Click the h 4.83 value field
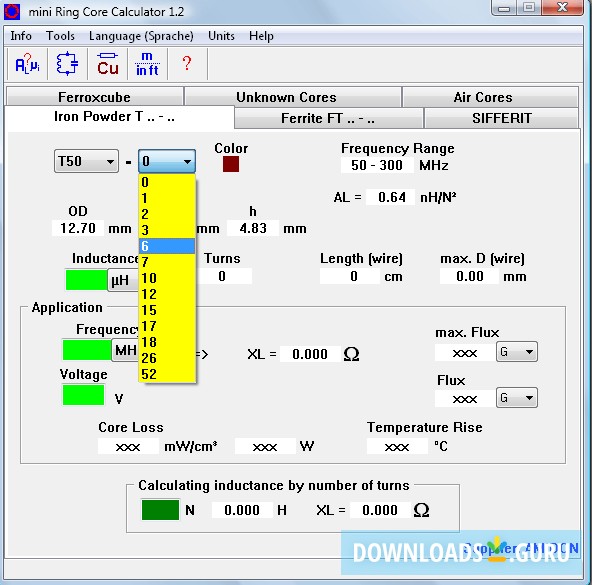Viewport: 592px width, 585px height. click(x=253, y=228)
